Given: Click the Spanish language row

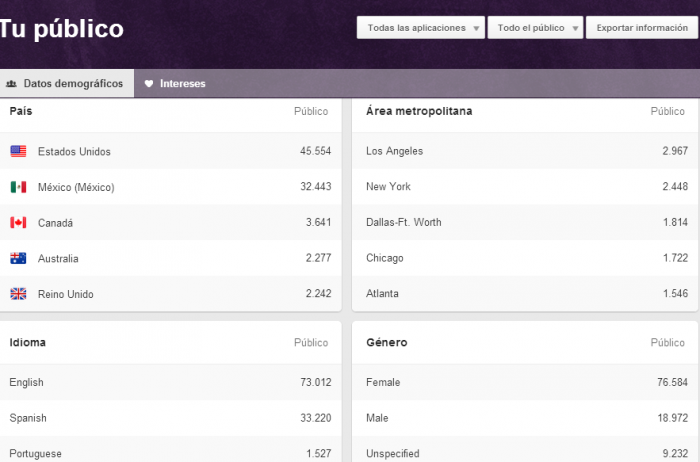Looking at the screenshot, I should 170,418.
